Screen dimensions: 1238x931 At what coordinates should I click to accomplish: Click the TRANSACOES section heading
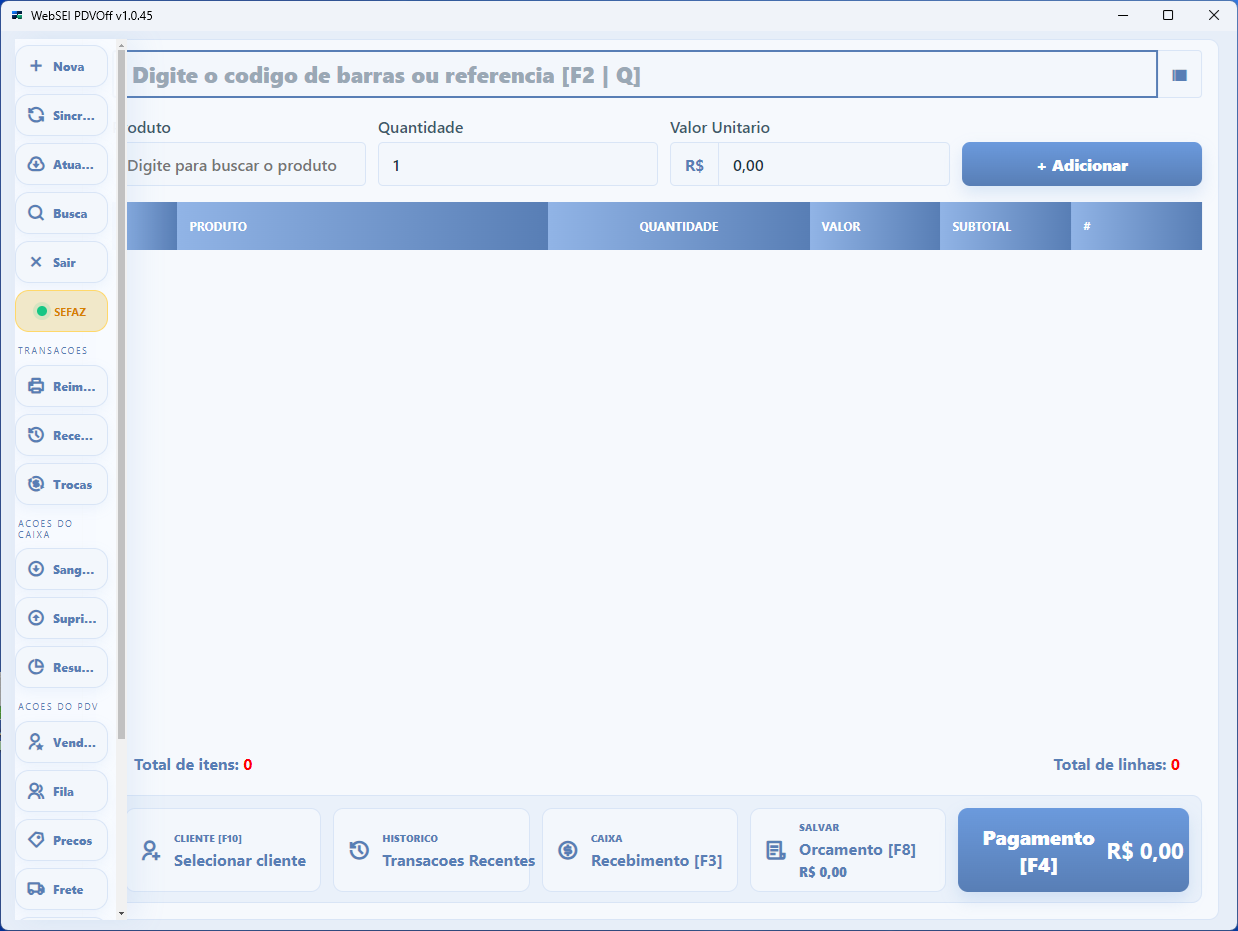pos(53,351)
